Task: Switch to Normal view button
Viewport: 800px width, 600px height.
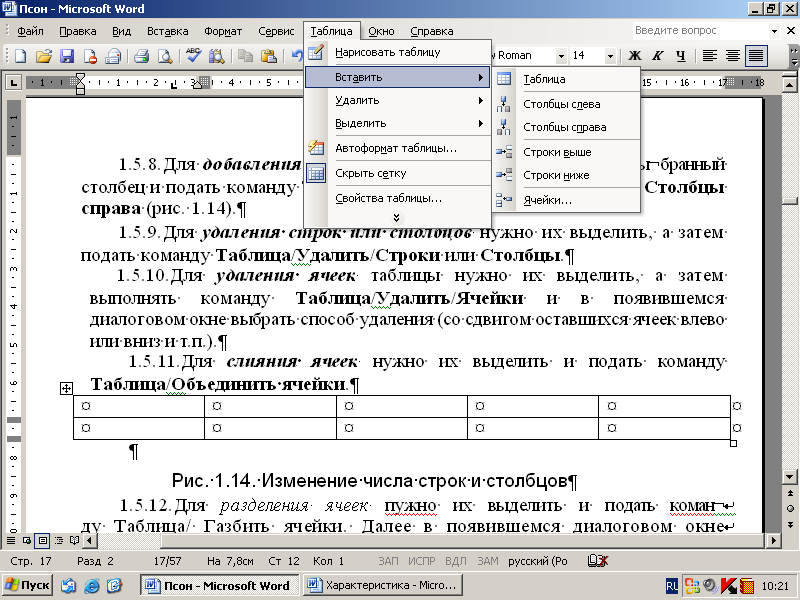Action: tap(10, 540)
